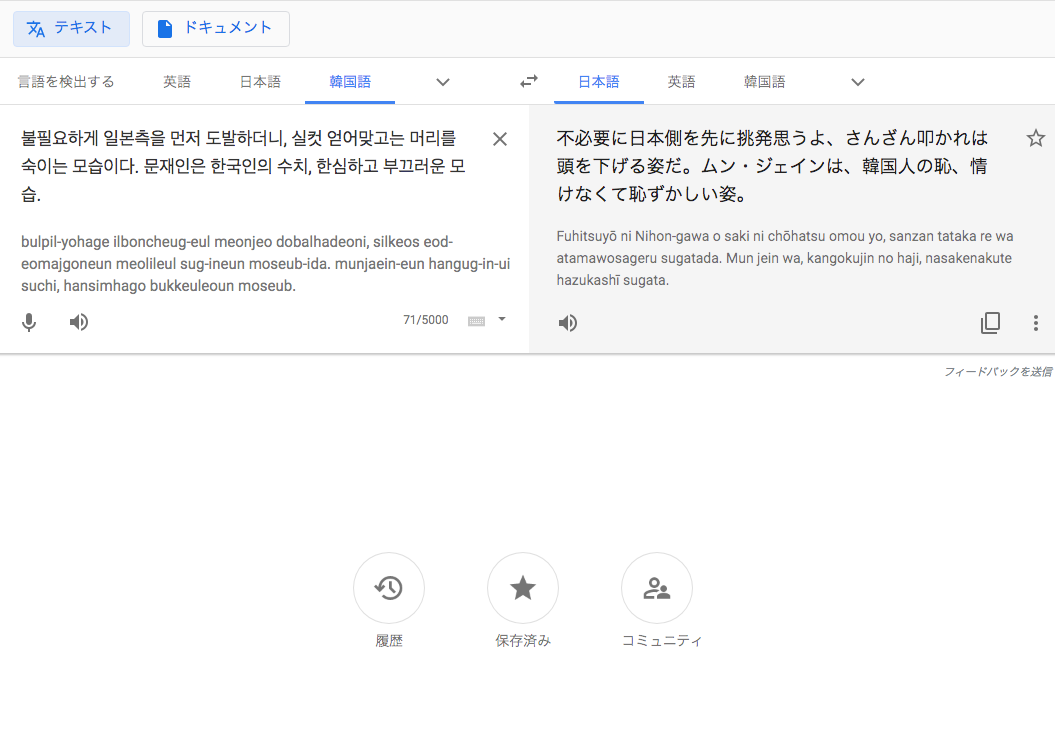
Task: Switch target language to 英語
Action: click(x=681, y=82)
